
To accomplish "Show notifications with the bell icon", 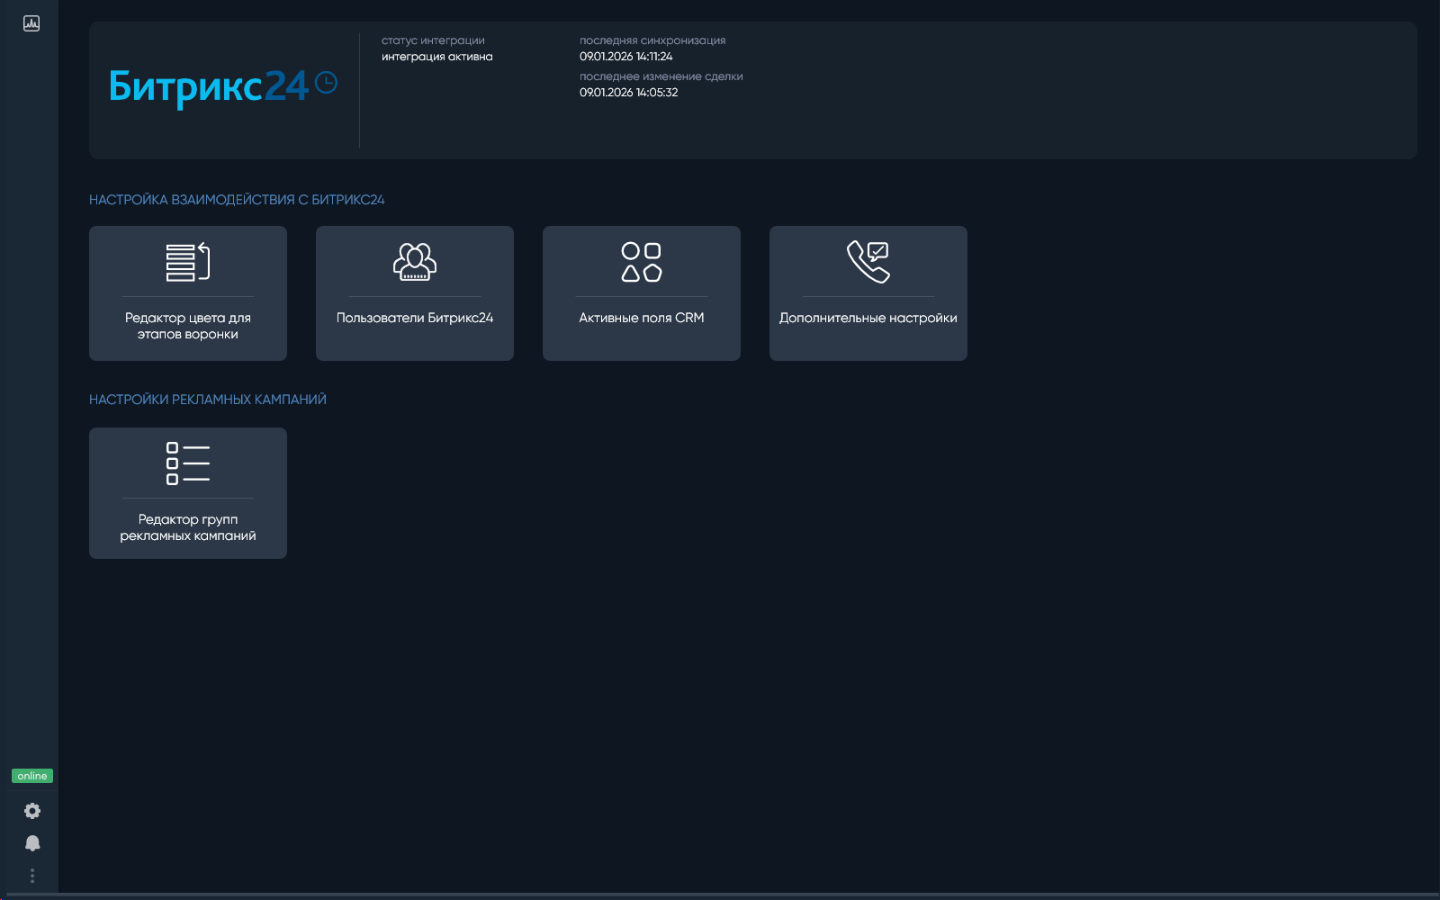I will point(32,843).
